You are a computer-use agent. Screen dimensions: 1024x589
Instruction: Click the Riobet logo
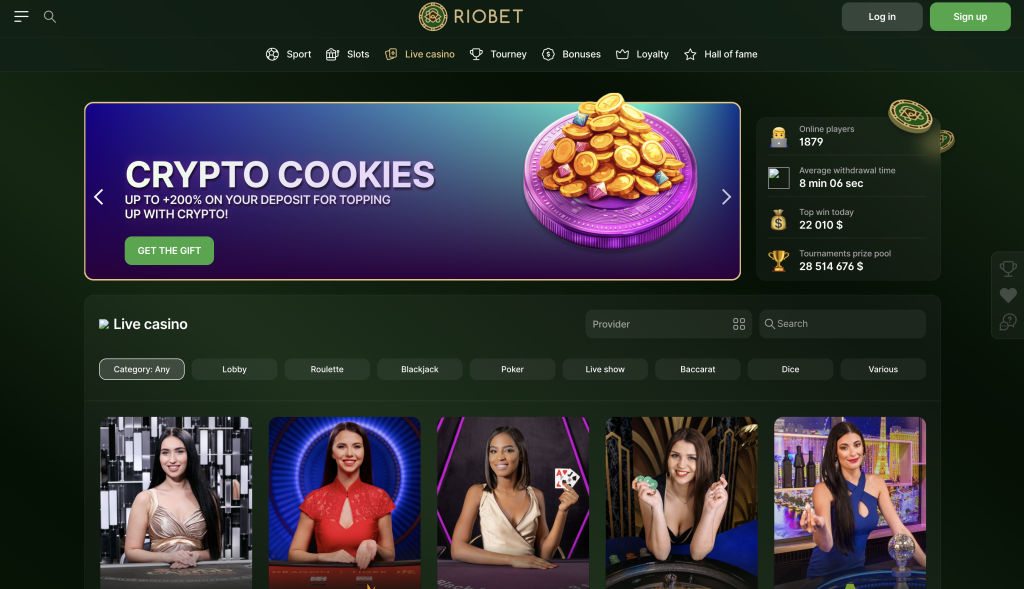pyautogui.click(x=471, y=16)
